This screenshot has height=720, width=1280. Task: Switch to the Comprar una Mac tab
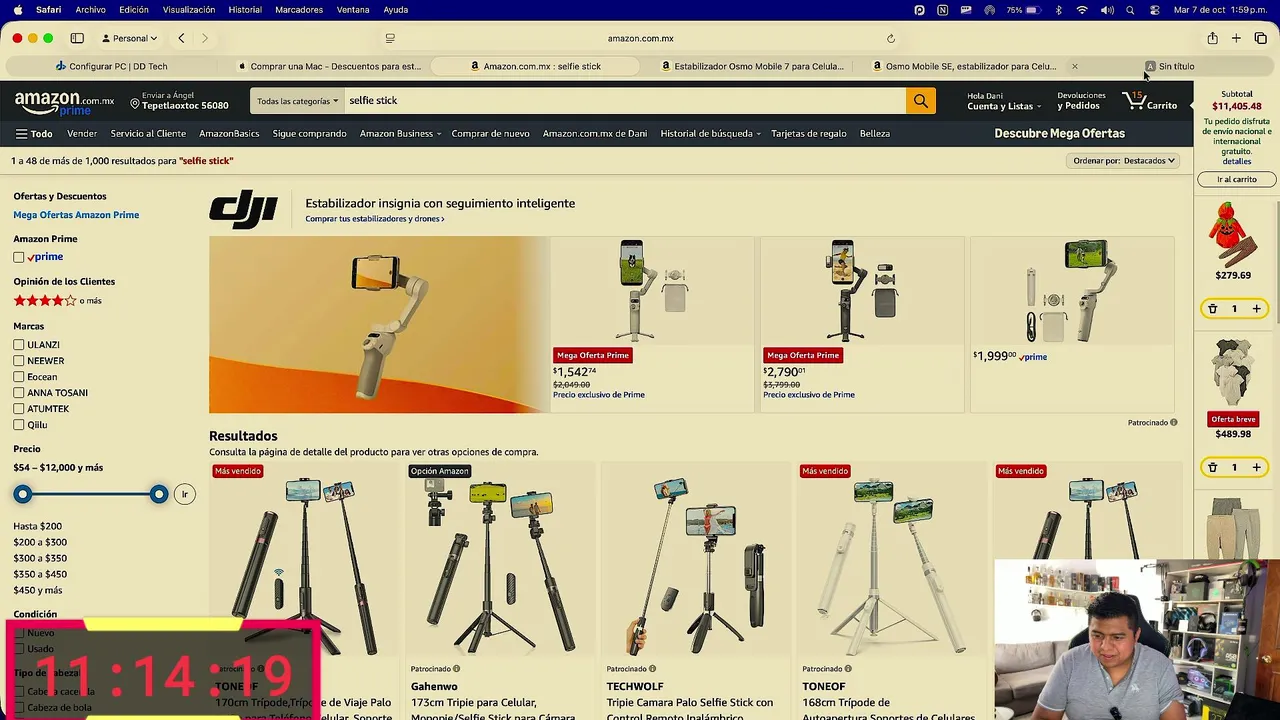click(331, 67)
